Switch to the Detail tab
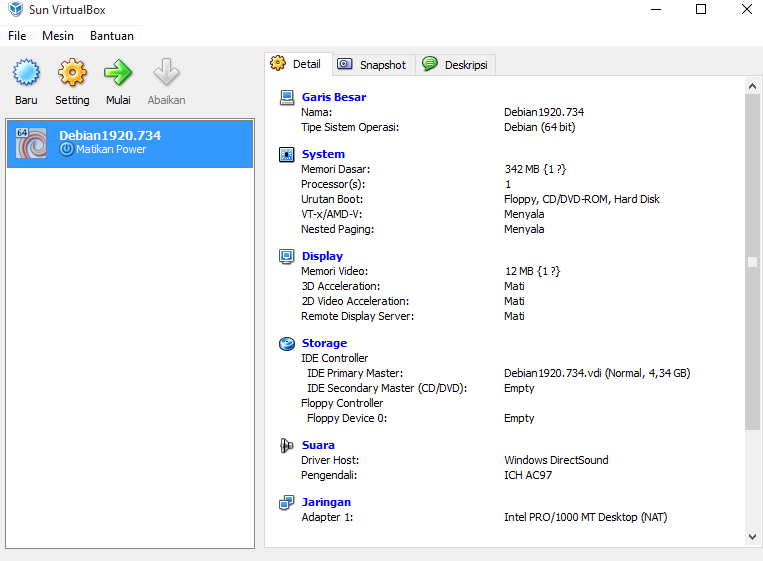 coord(299,64)
